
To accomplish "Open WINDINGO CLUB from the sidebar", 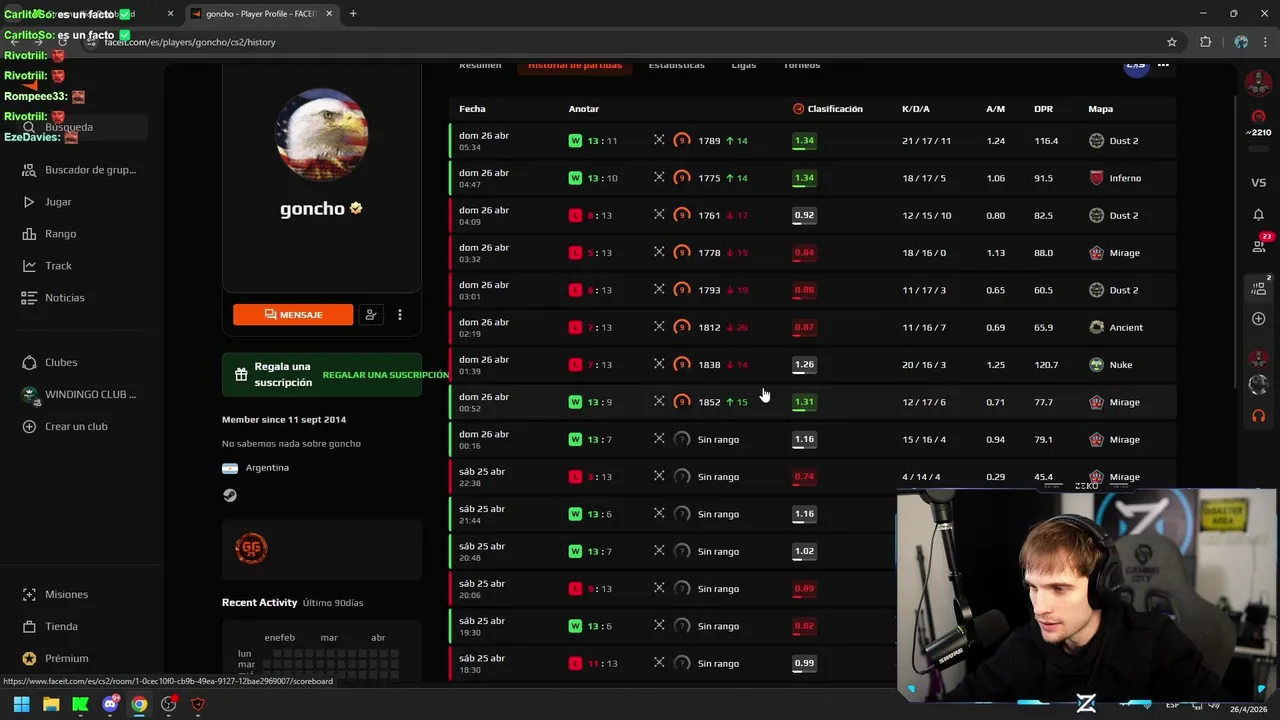I will (80, 394).
